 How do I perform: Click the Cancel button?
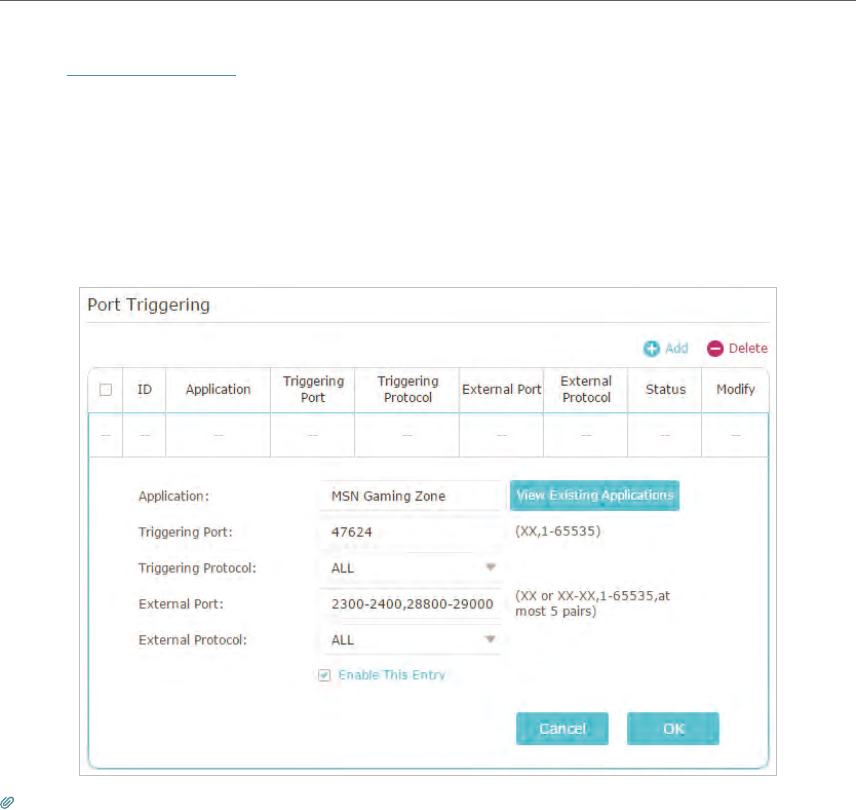562,729
